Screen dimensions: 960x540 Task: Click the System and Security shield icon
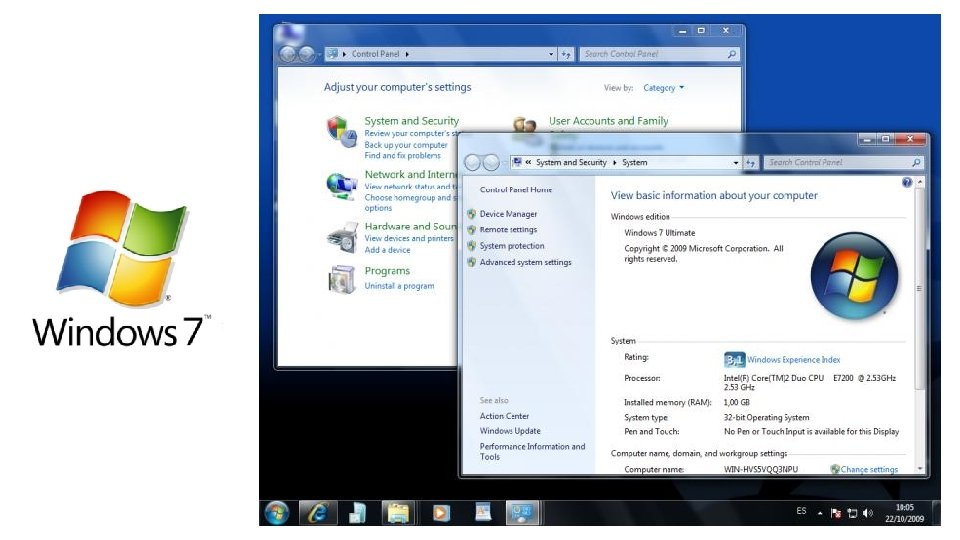[341, 132]
